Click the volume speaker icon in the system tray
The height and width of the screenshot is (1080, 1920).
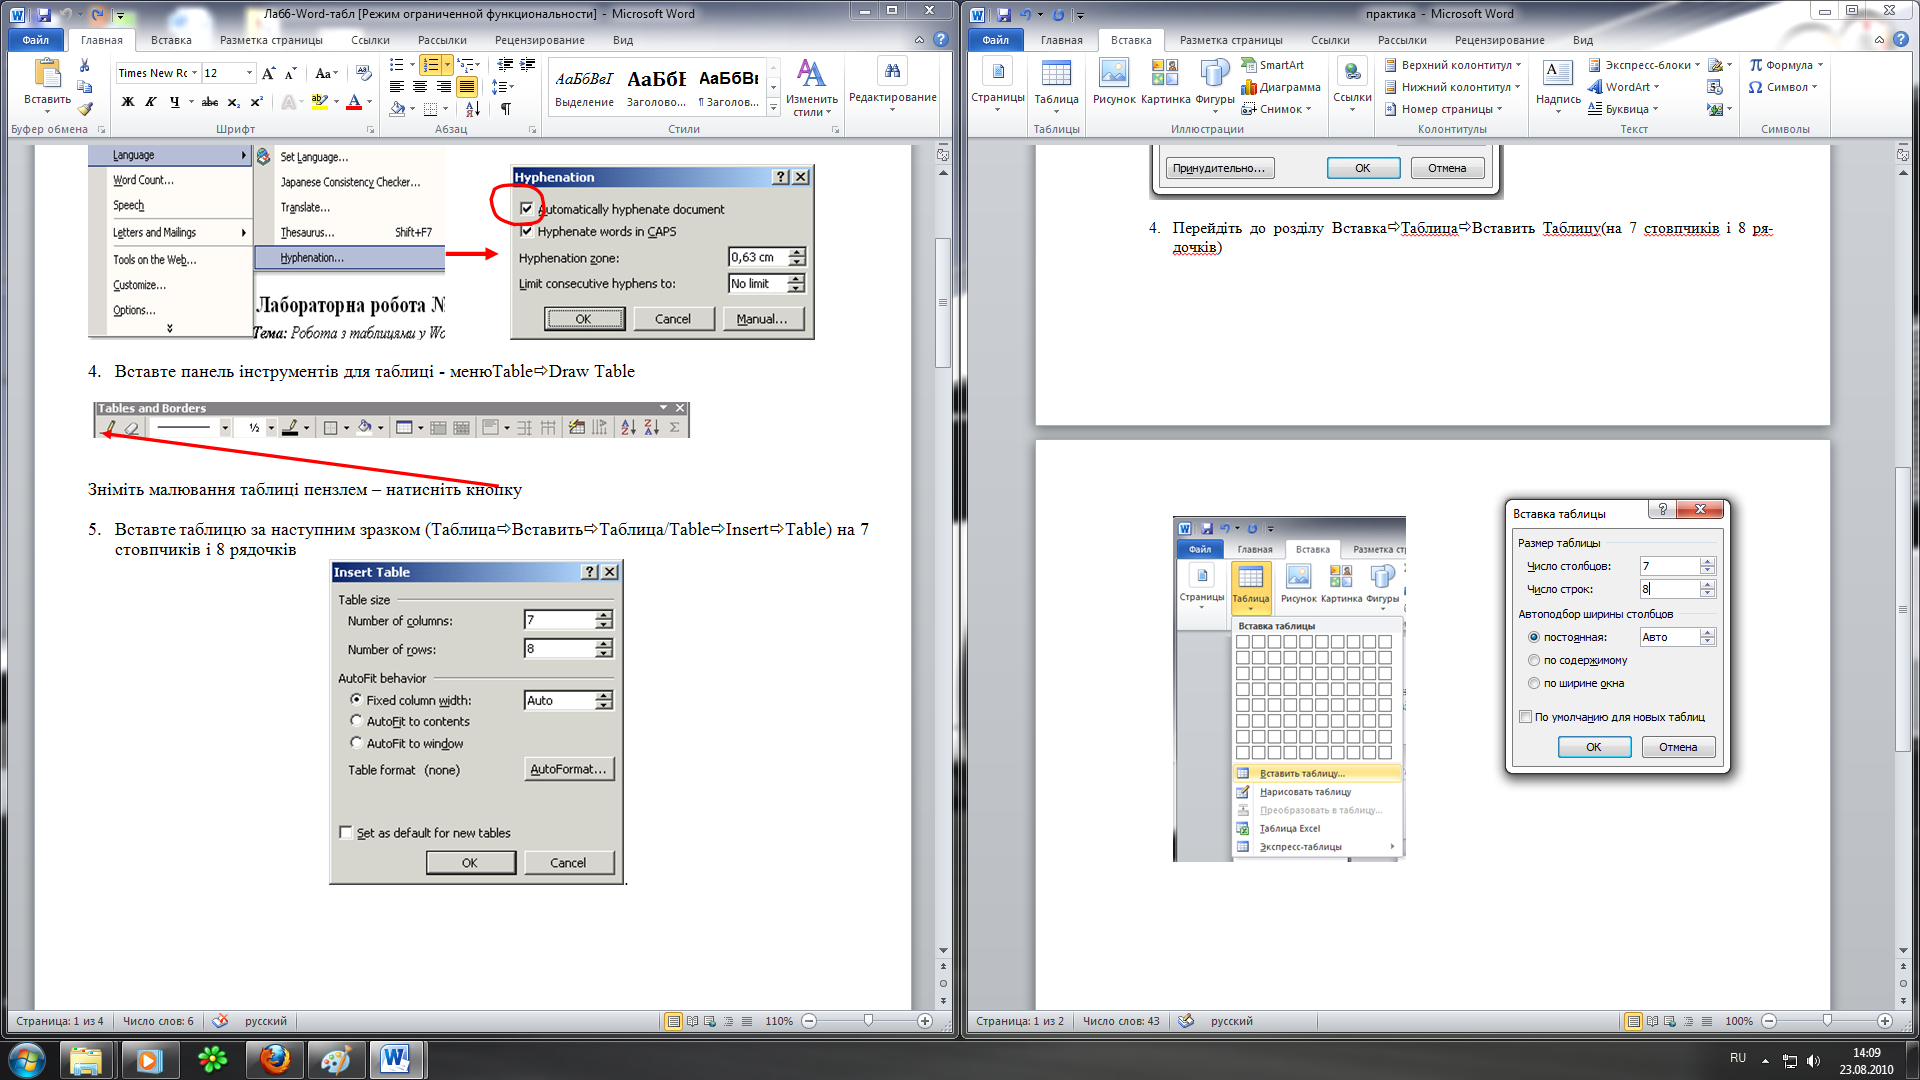[x=1814, y=1061]
